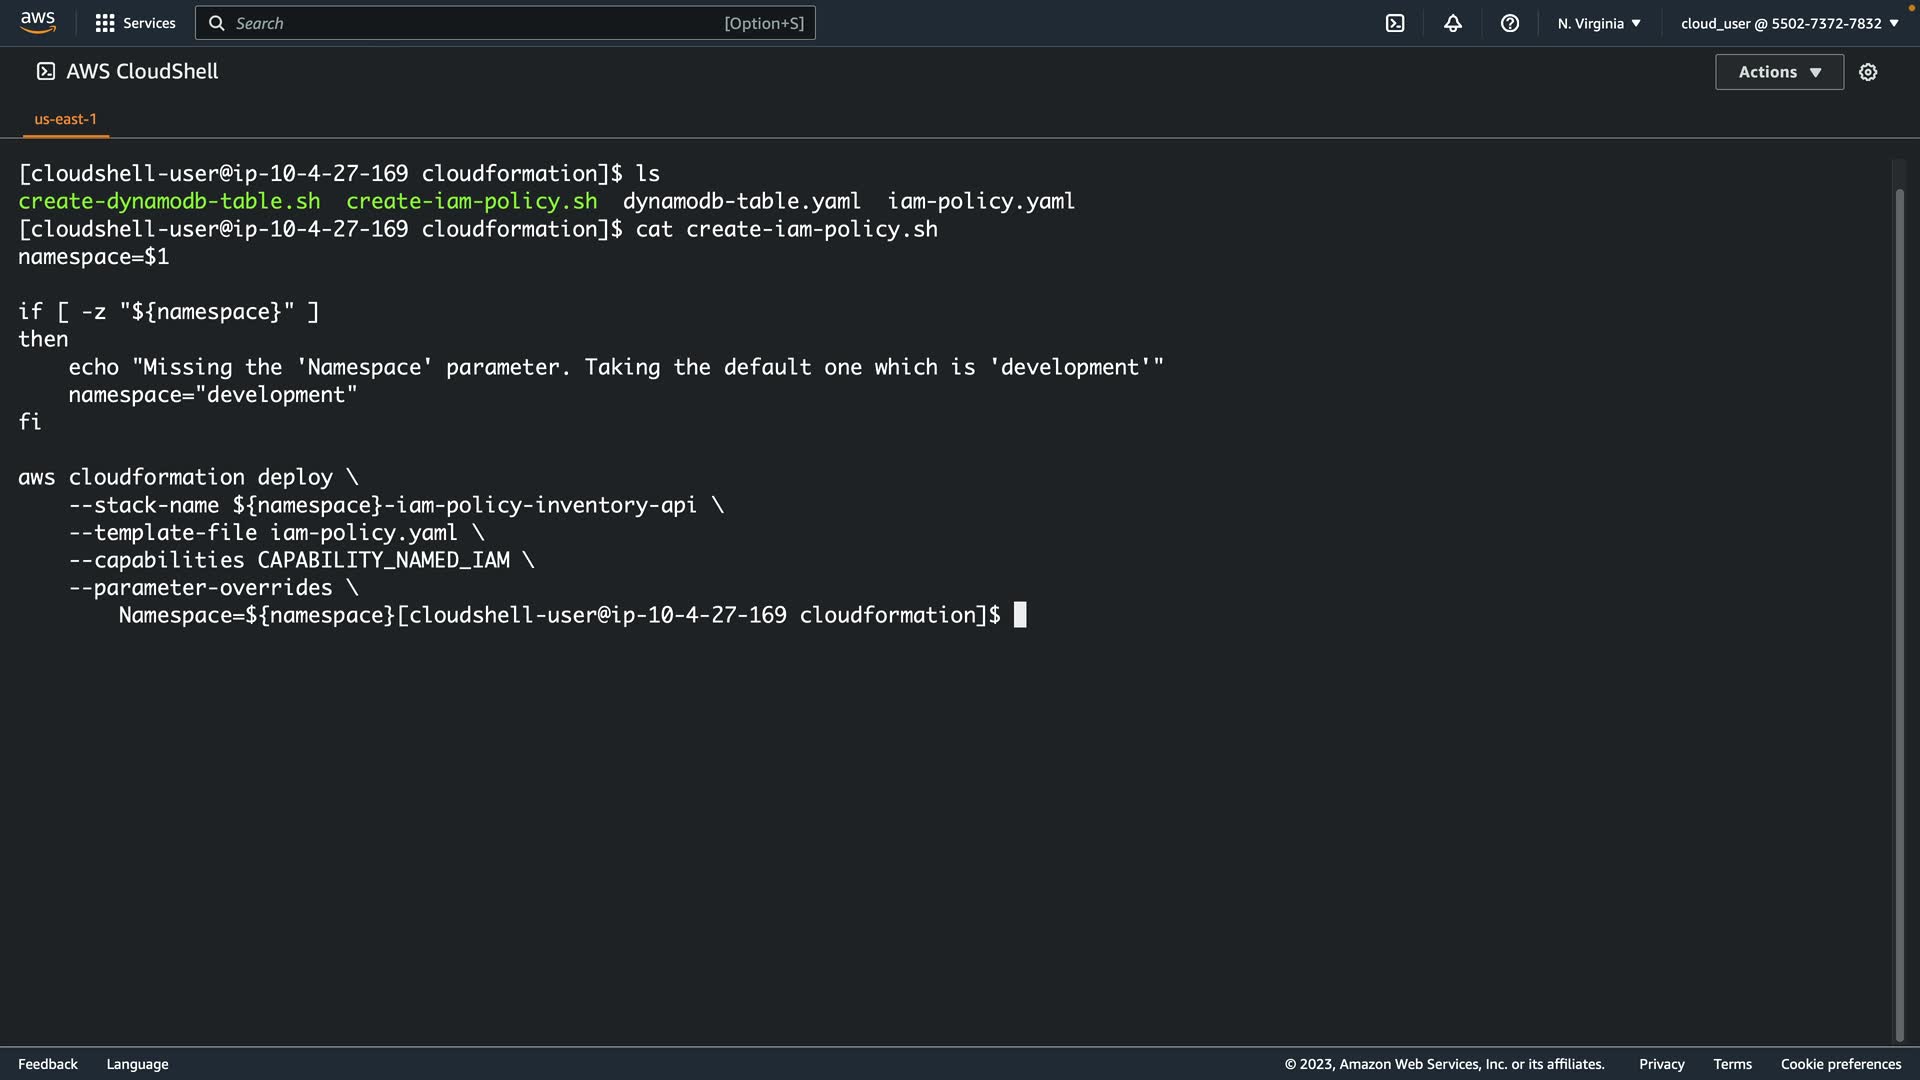Expand the N. Virginia region dropdown

coord(1599,23)
